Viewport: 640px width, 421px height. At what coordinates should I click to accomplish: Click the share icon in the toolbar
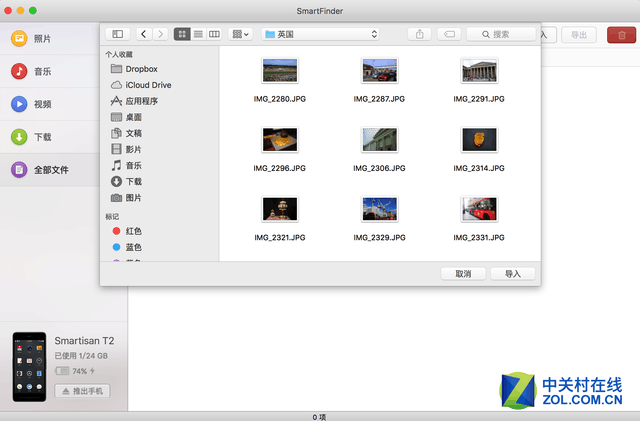[x=420, y=34]
